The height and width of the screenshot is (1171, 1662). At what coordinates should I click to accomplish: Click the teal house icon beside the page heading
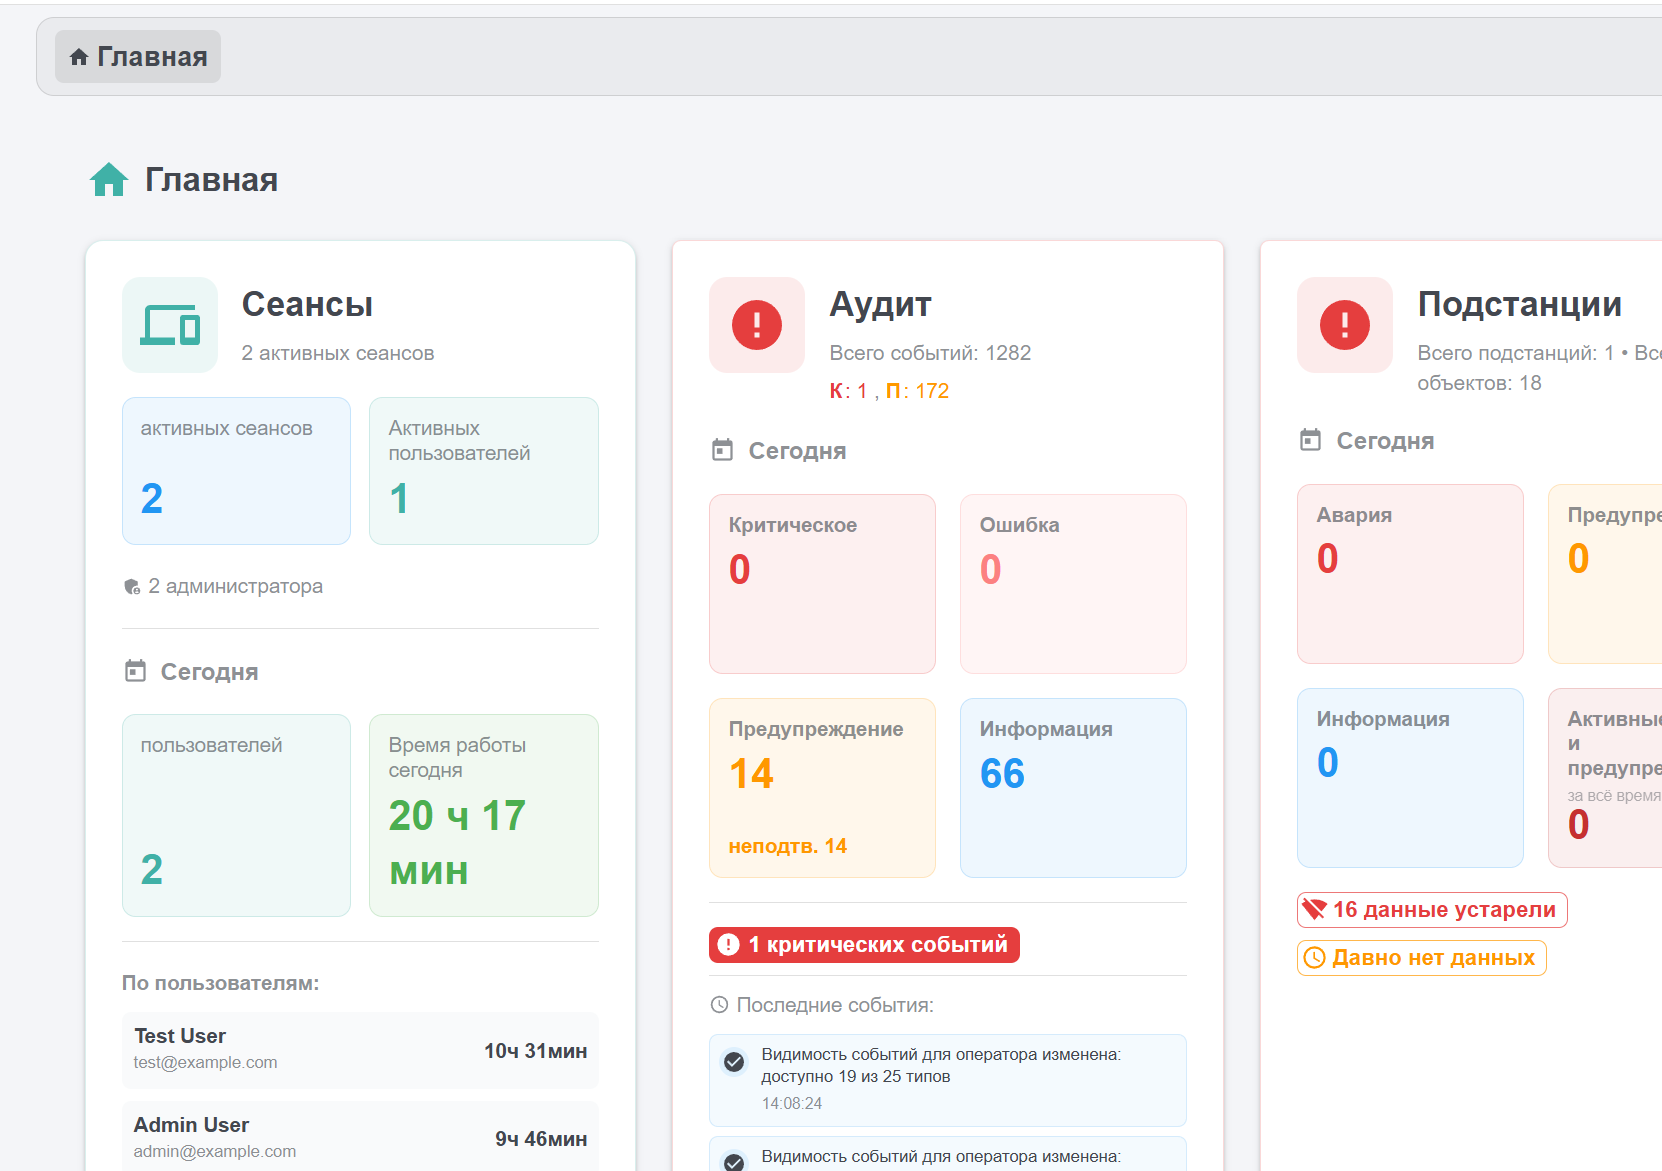109,180
